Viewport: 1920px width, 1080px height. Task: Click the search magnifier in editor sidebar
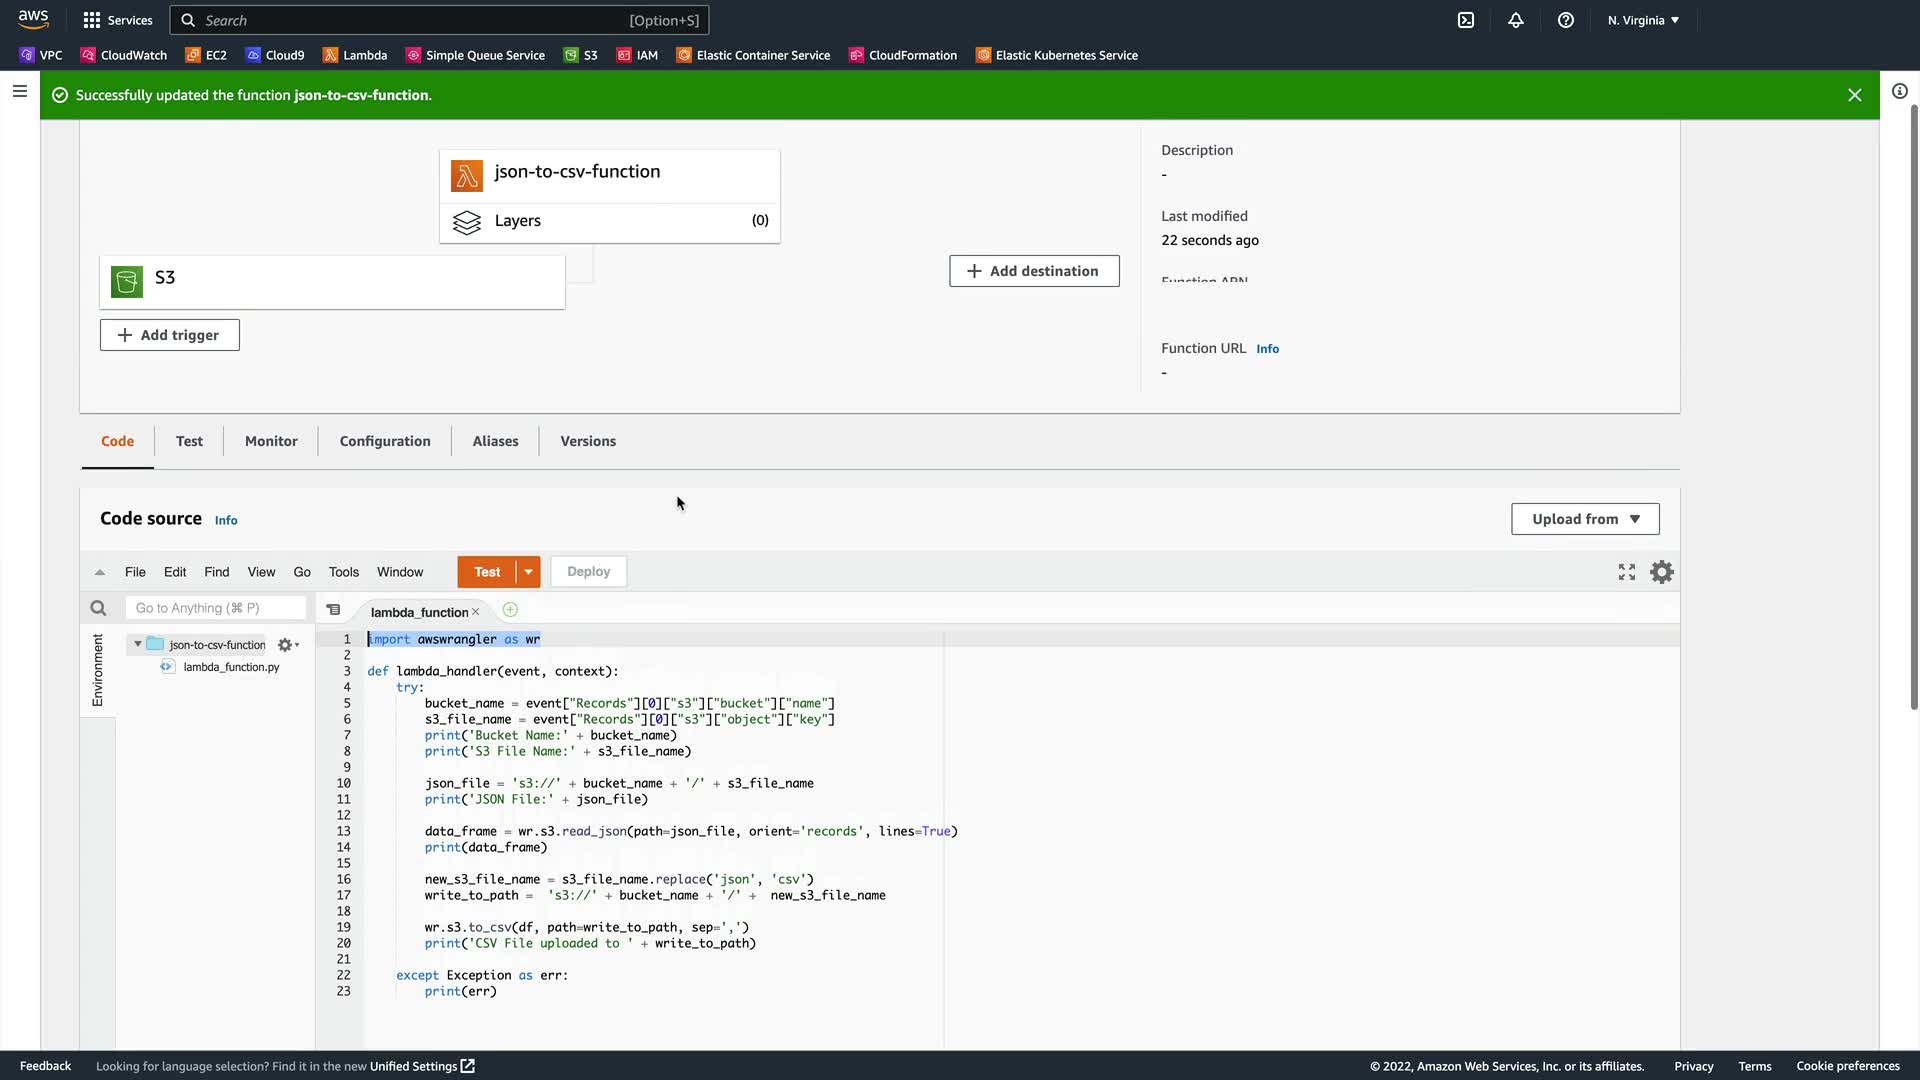[98, 608]
